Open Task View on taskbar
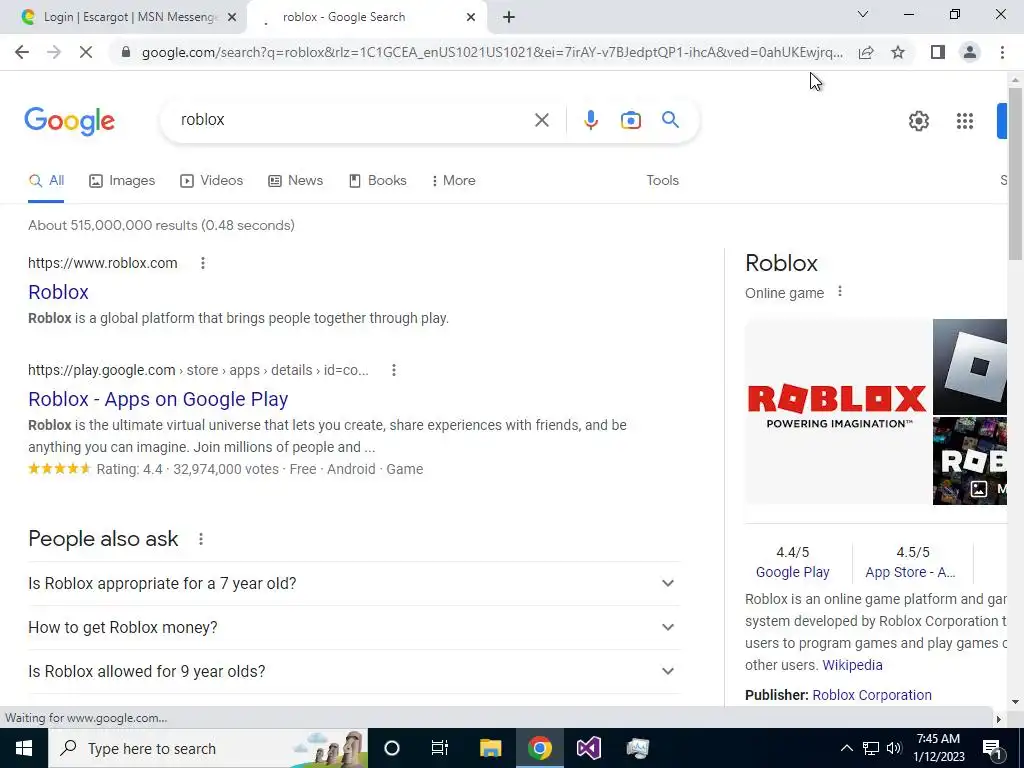This screenshot has width=1024, height=768. tap(440, 748)
